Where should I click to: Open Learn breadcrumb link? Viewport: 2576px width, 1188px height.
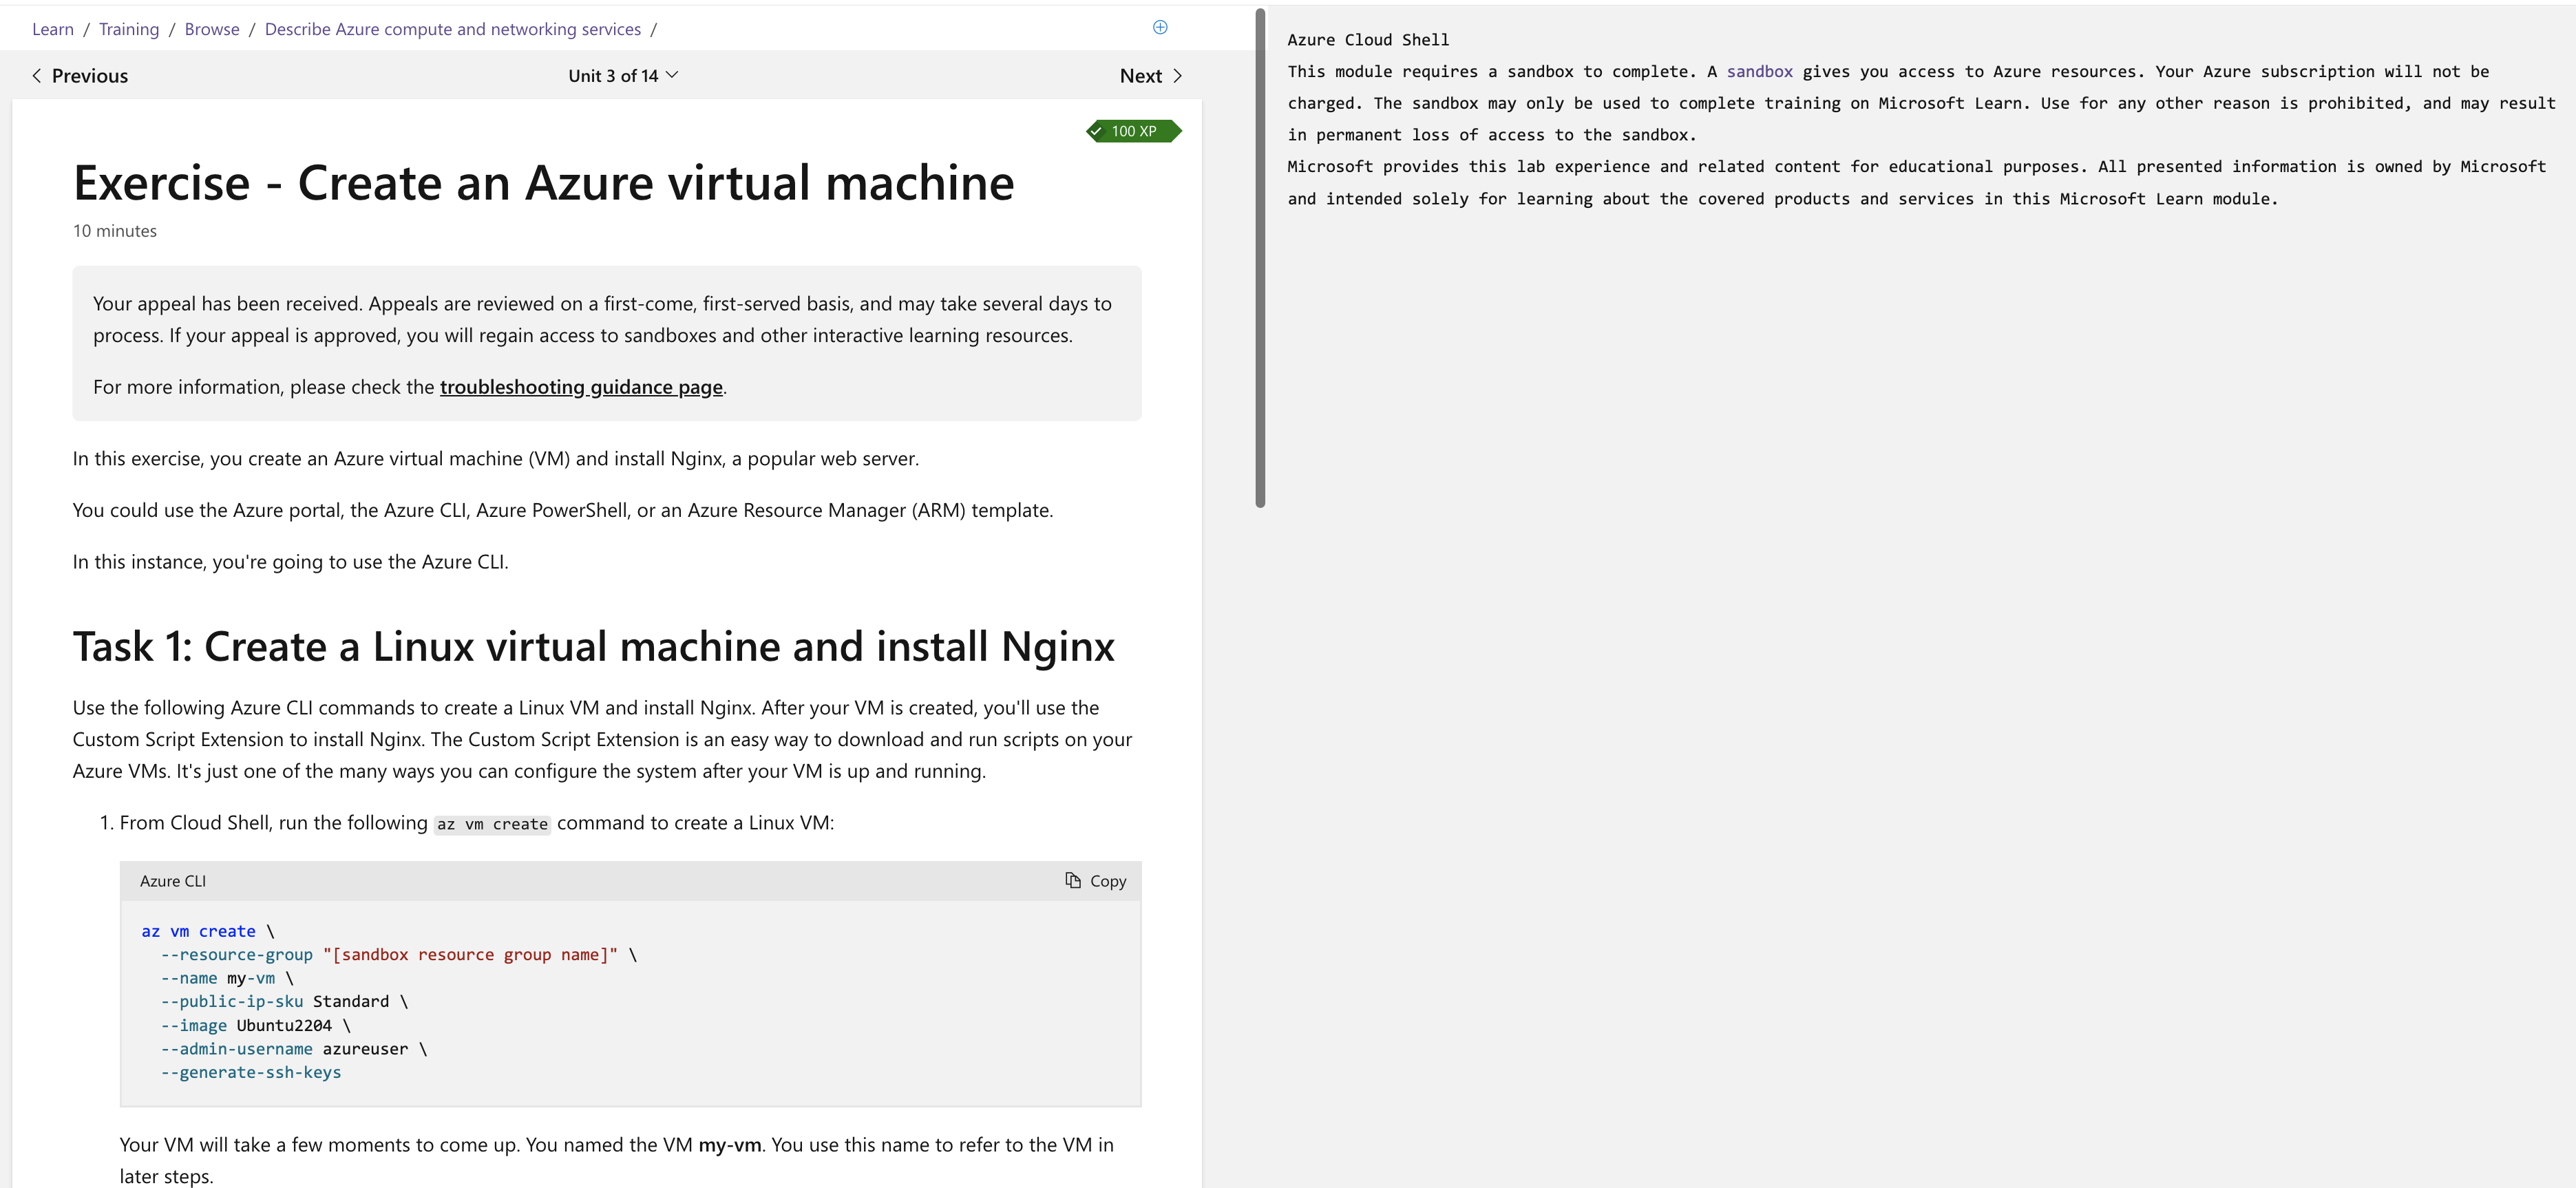pyautogui.click(x=53, y=29)
